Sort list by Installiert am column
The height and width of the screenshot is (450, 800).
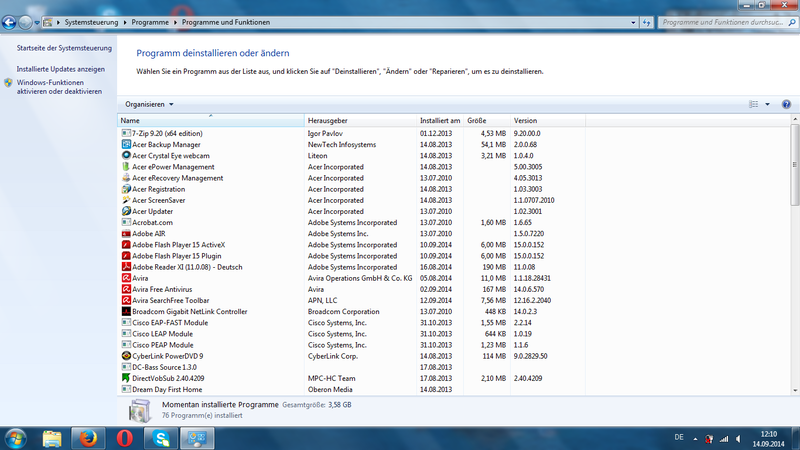pyautogui.click(x=440, y=121)
